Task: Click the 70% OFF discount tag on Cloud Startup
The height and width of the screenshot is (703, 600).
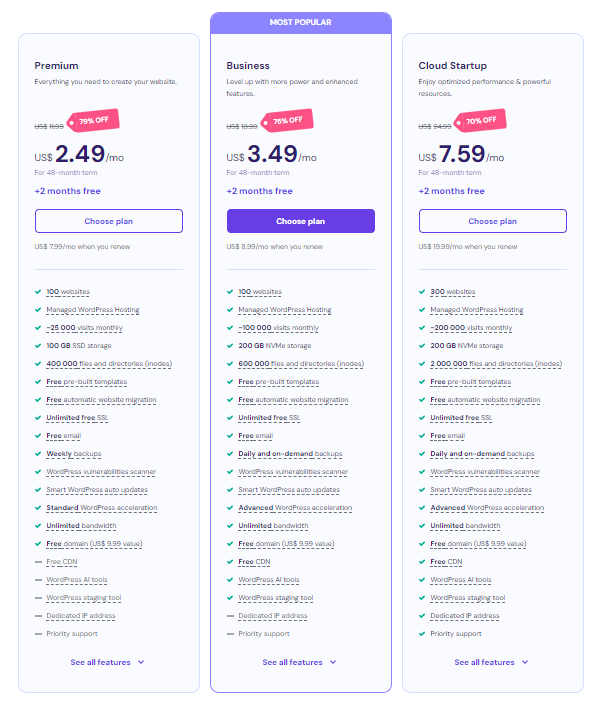Action: (x=480, y=121)
